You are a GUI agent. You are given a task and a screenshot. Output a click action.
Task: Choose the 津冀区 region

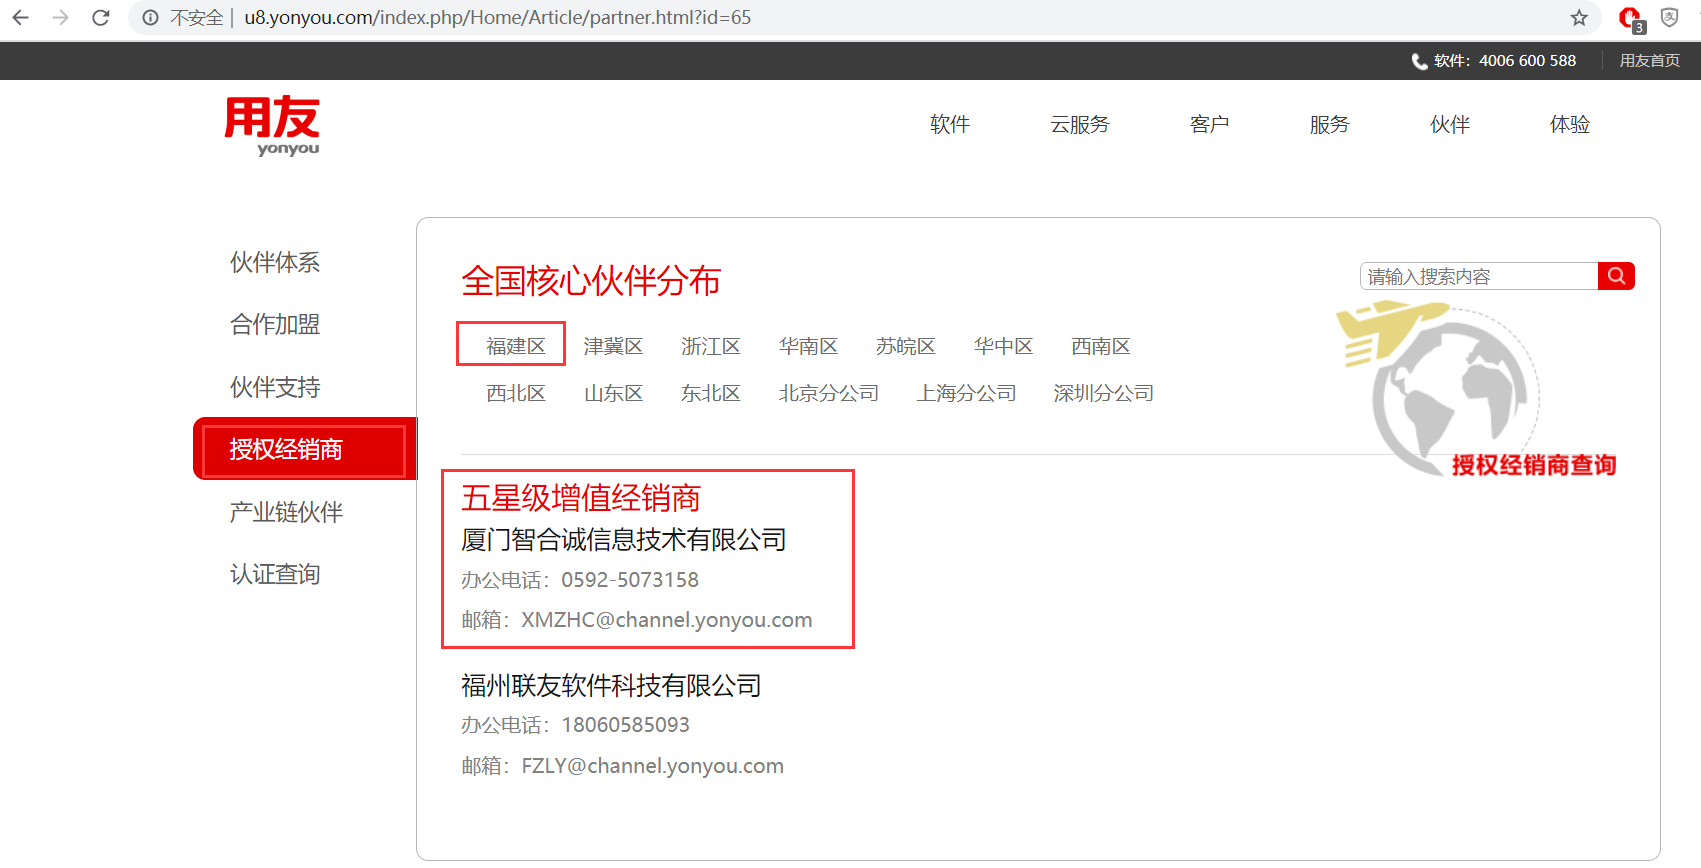pos(613,346)
